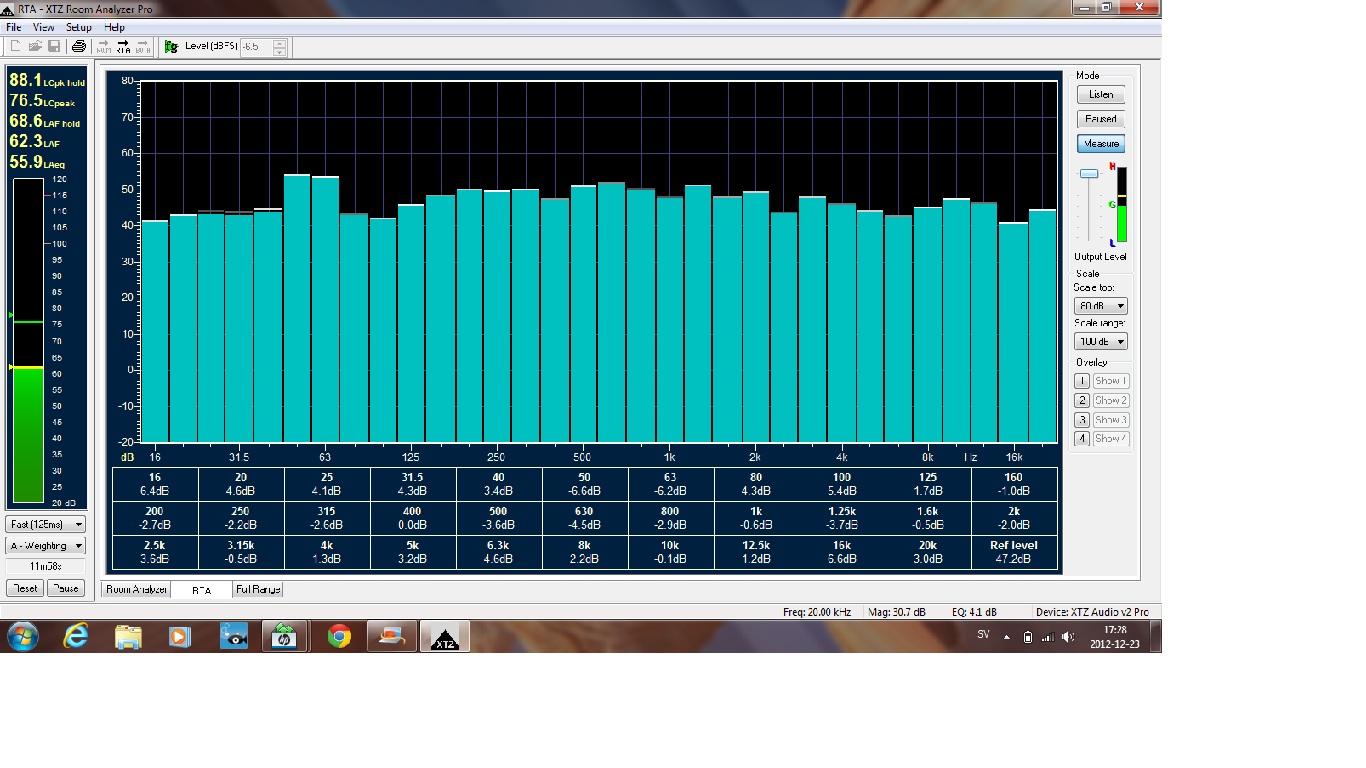
Task: Open the Scale top dropdown
Action: click(1101, 306)
